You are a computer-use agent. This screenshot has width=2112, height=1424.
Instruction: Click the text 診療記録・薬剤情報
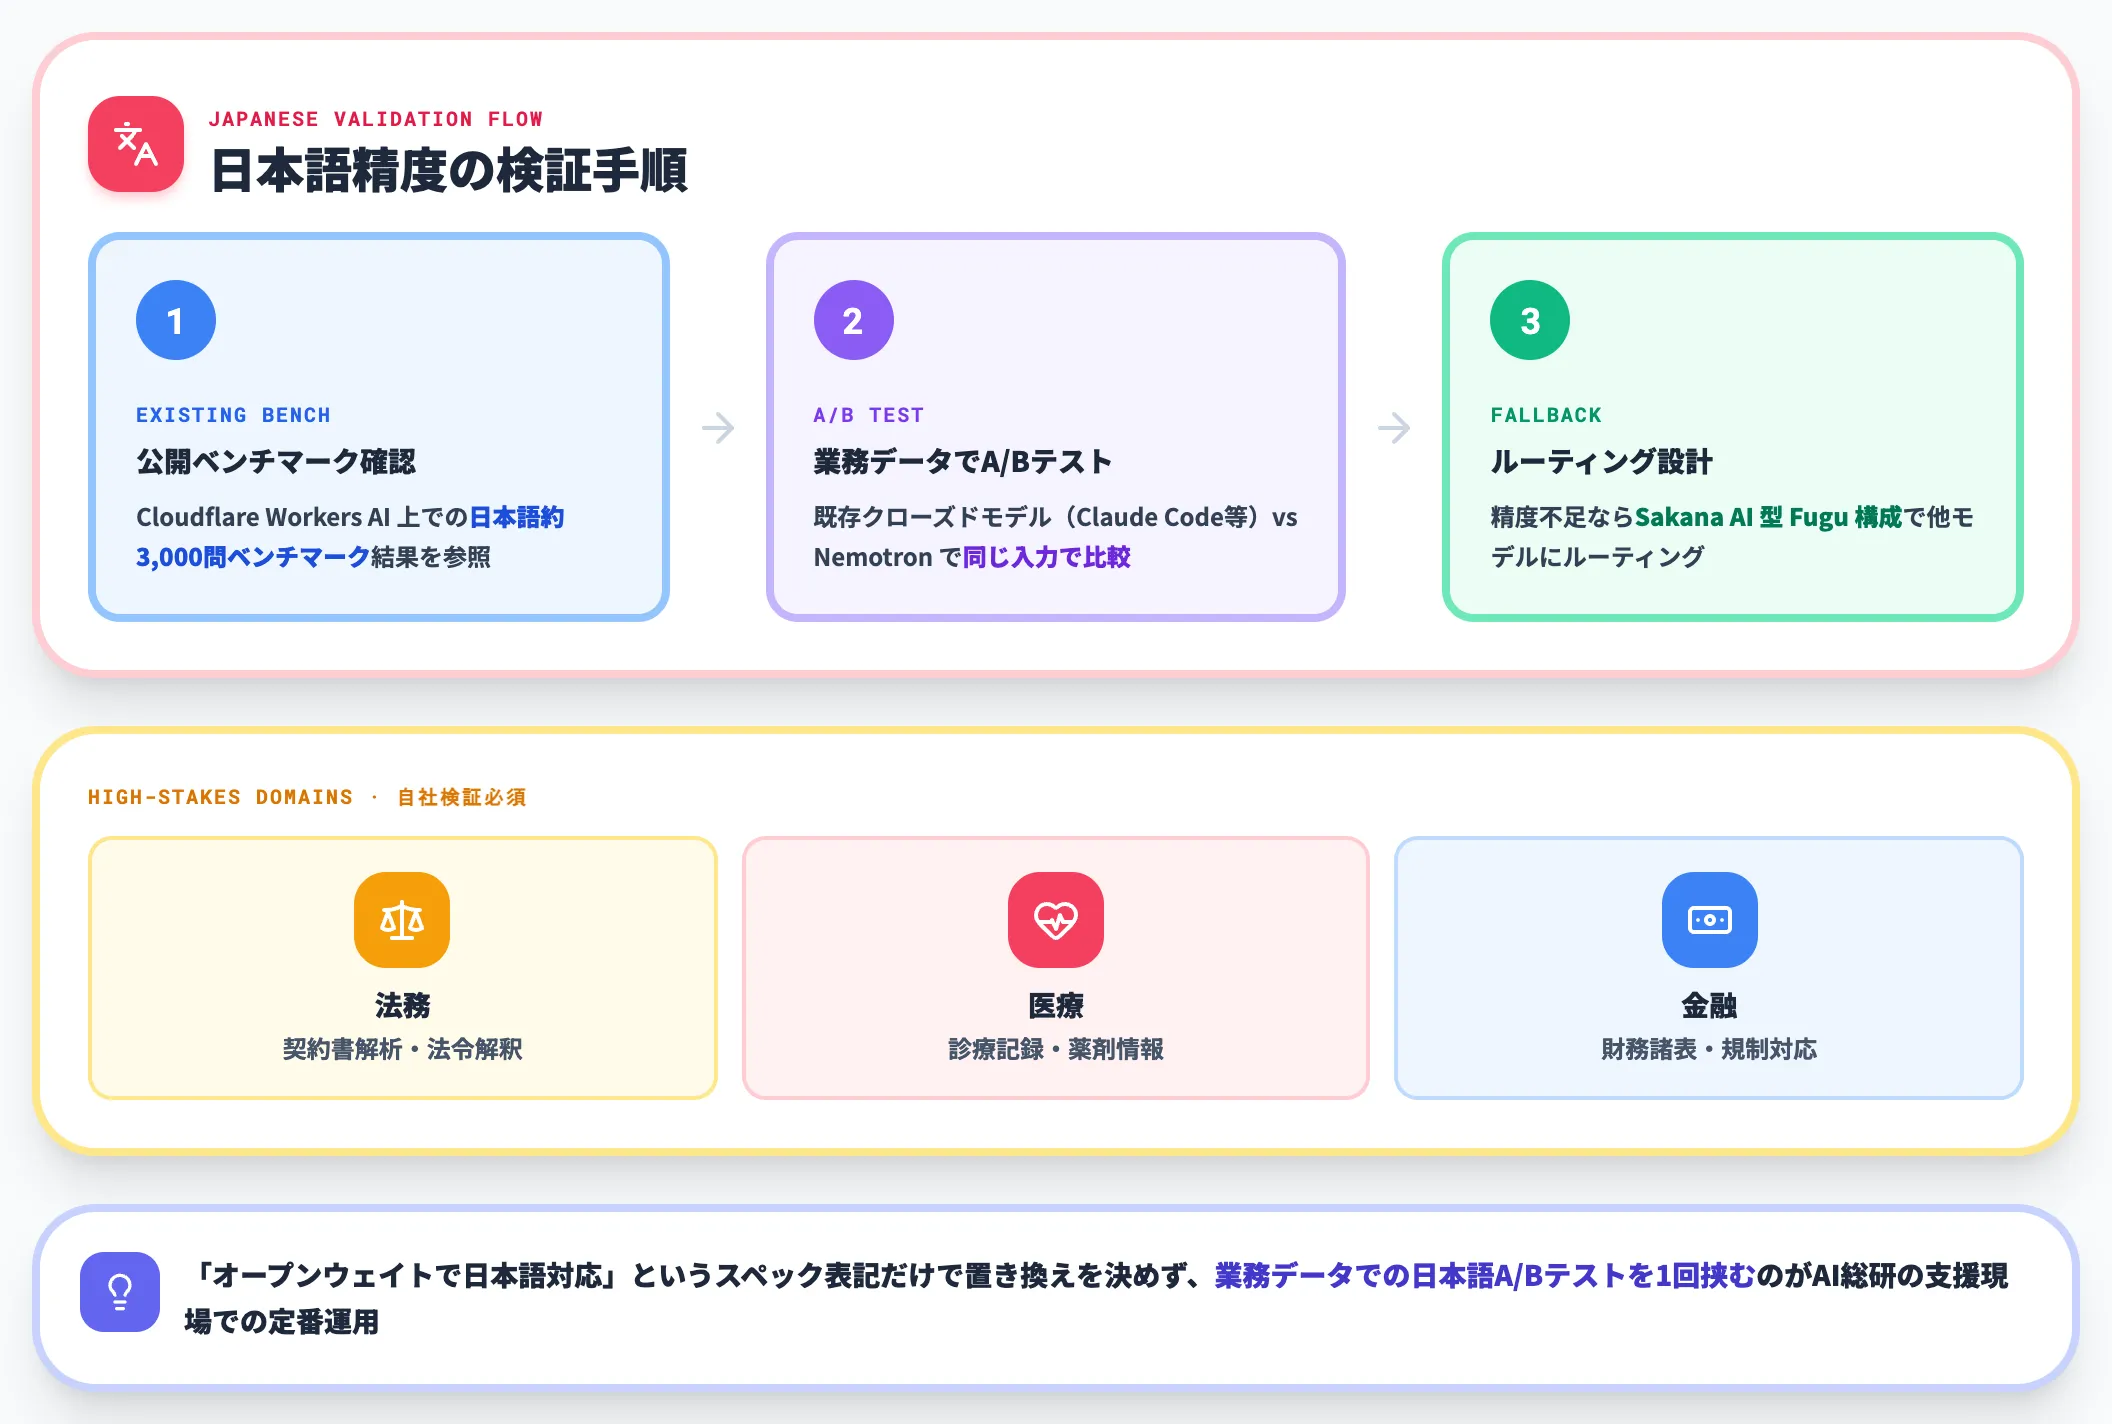coord(1056,1049)
